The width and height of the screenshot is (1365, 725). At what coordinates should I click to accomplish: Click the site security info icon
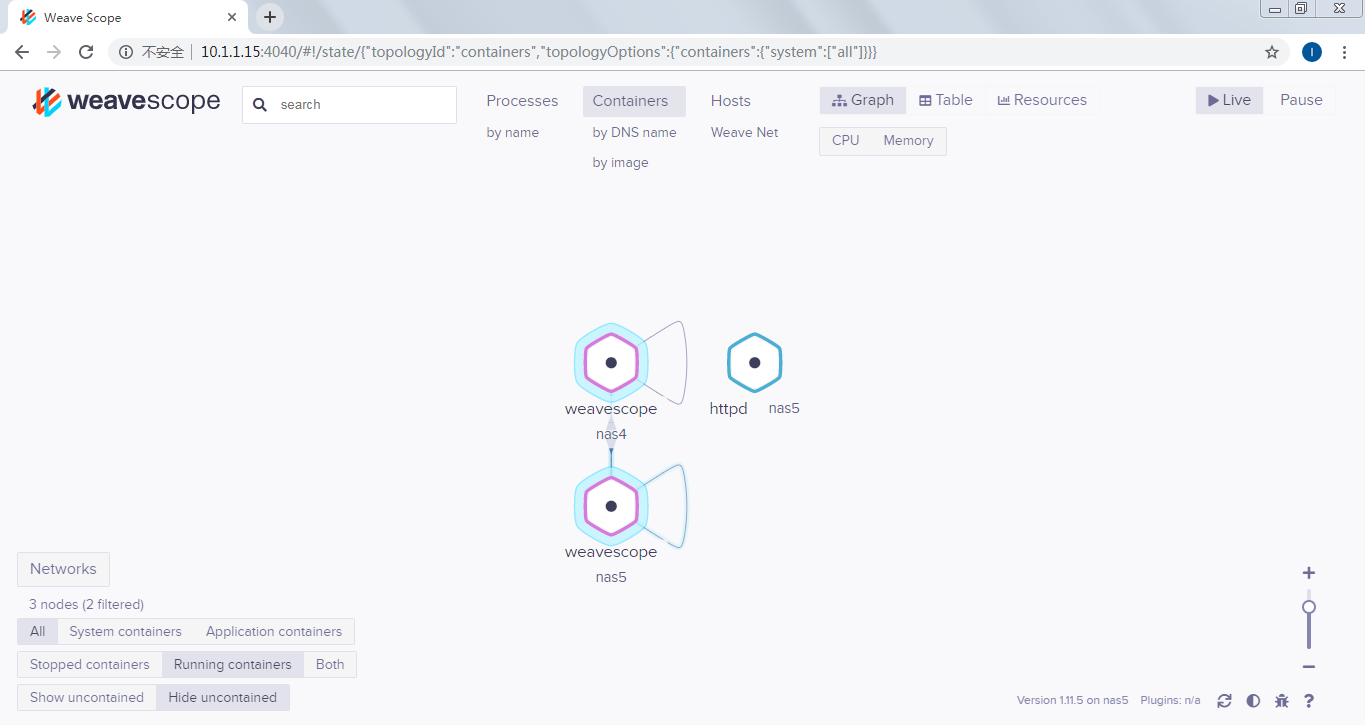[126, 52]
